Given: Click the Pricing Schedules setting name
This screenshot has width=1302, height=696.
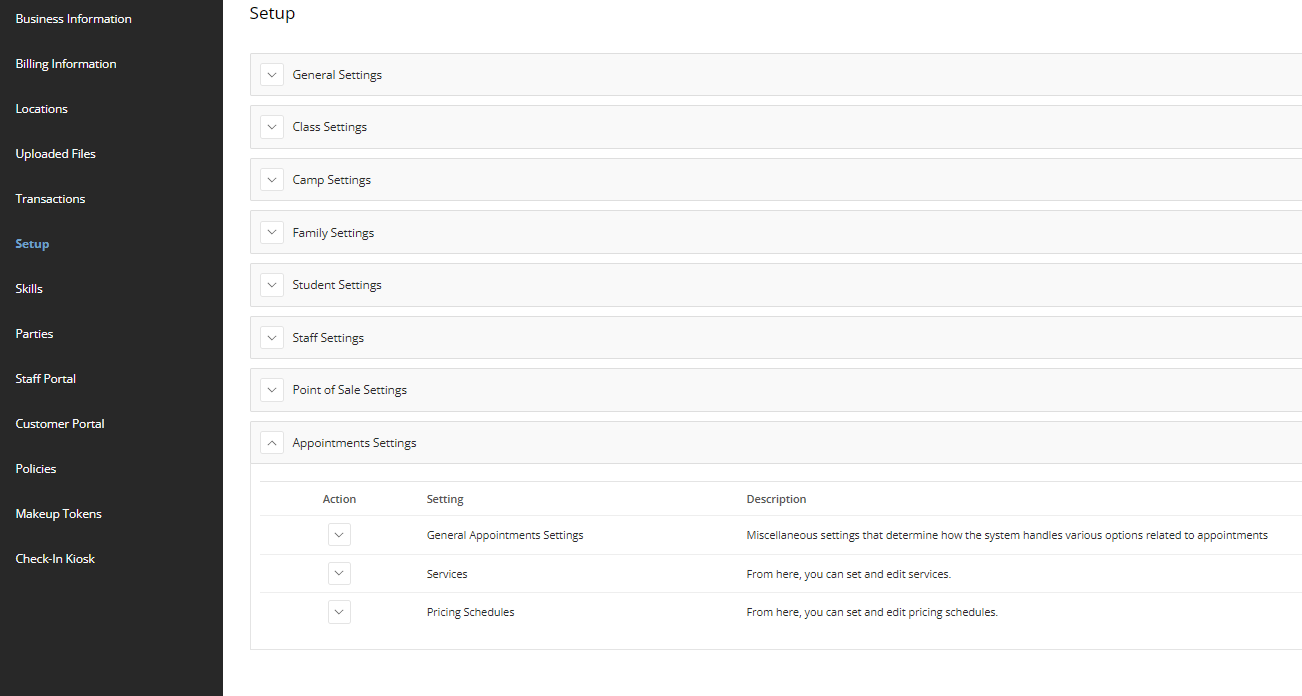Looking at the screenshot, I should (x=470, y=612).
